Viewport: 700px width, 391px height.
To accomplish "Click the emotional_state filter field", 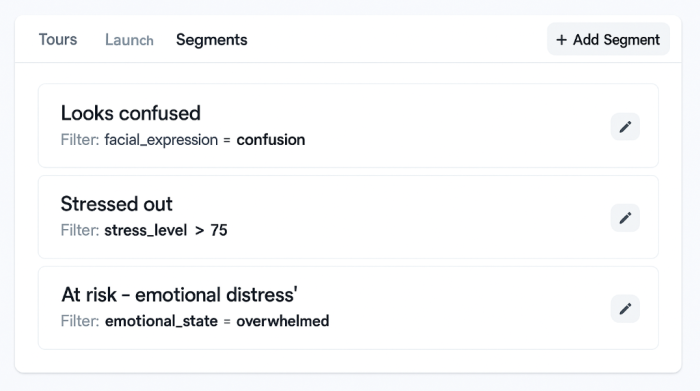I will [161, 321].
